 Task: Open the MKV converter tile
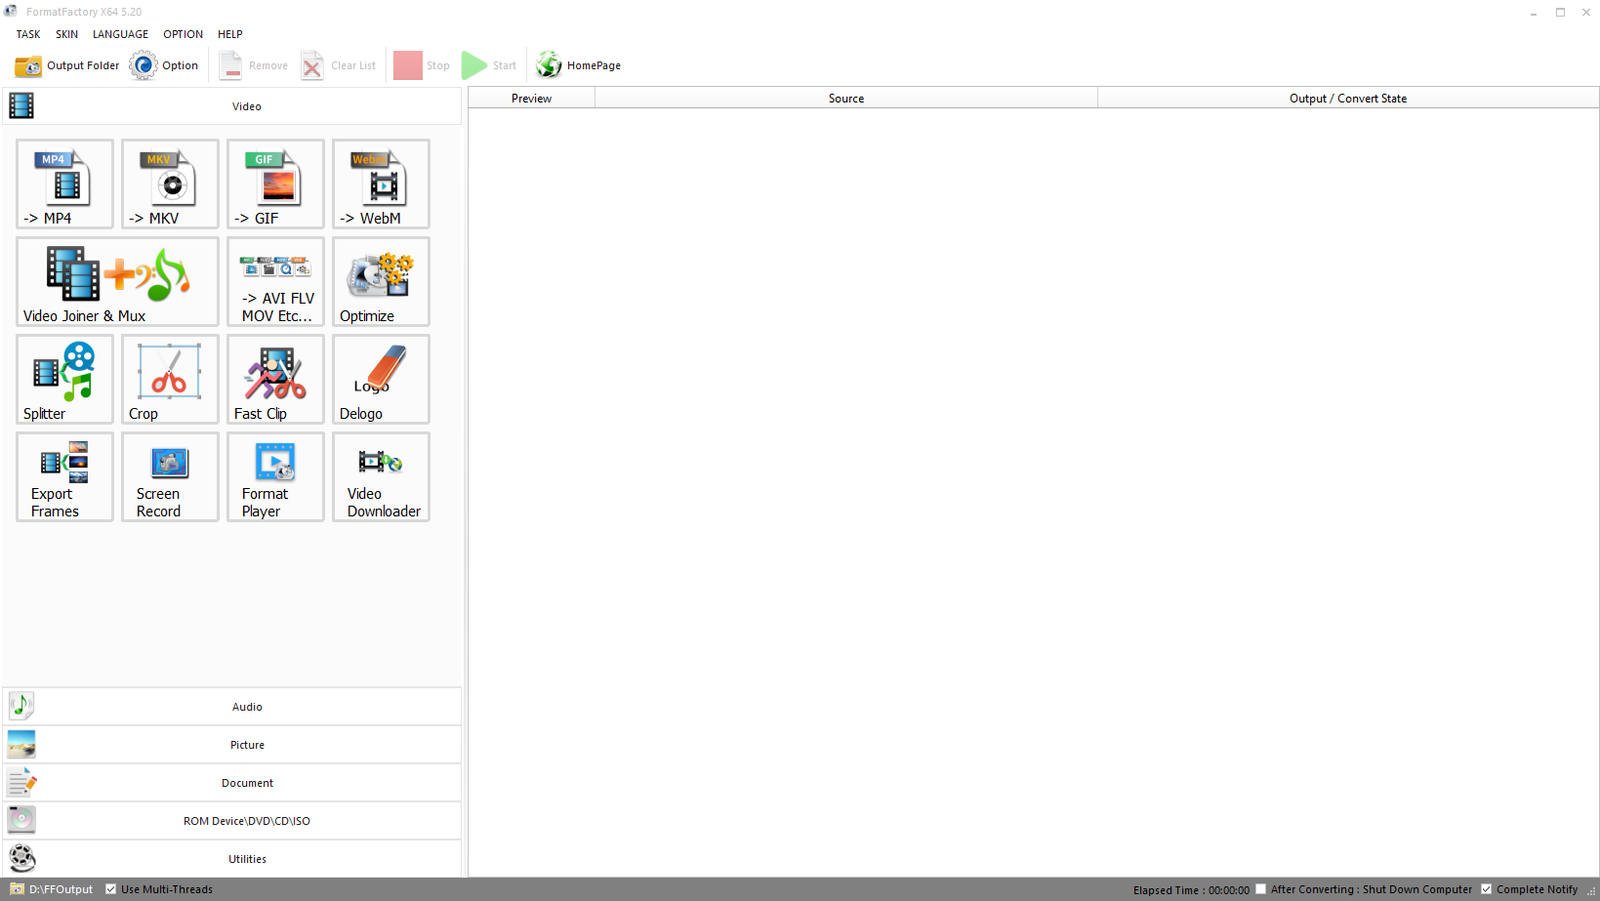170,184
